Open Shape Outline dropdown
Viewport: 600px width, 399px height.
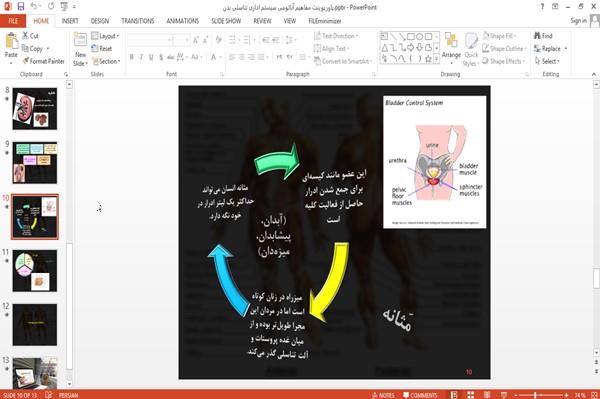(505, 49)
